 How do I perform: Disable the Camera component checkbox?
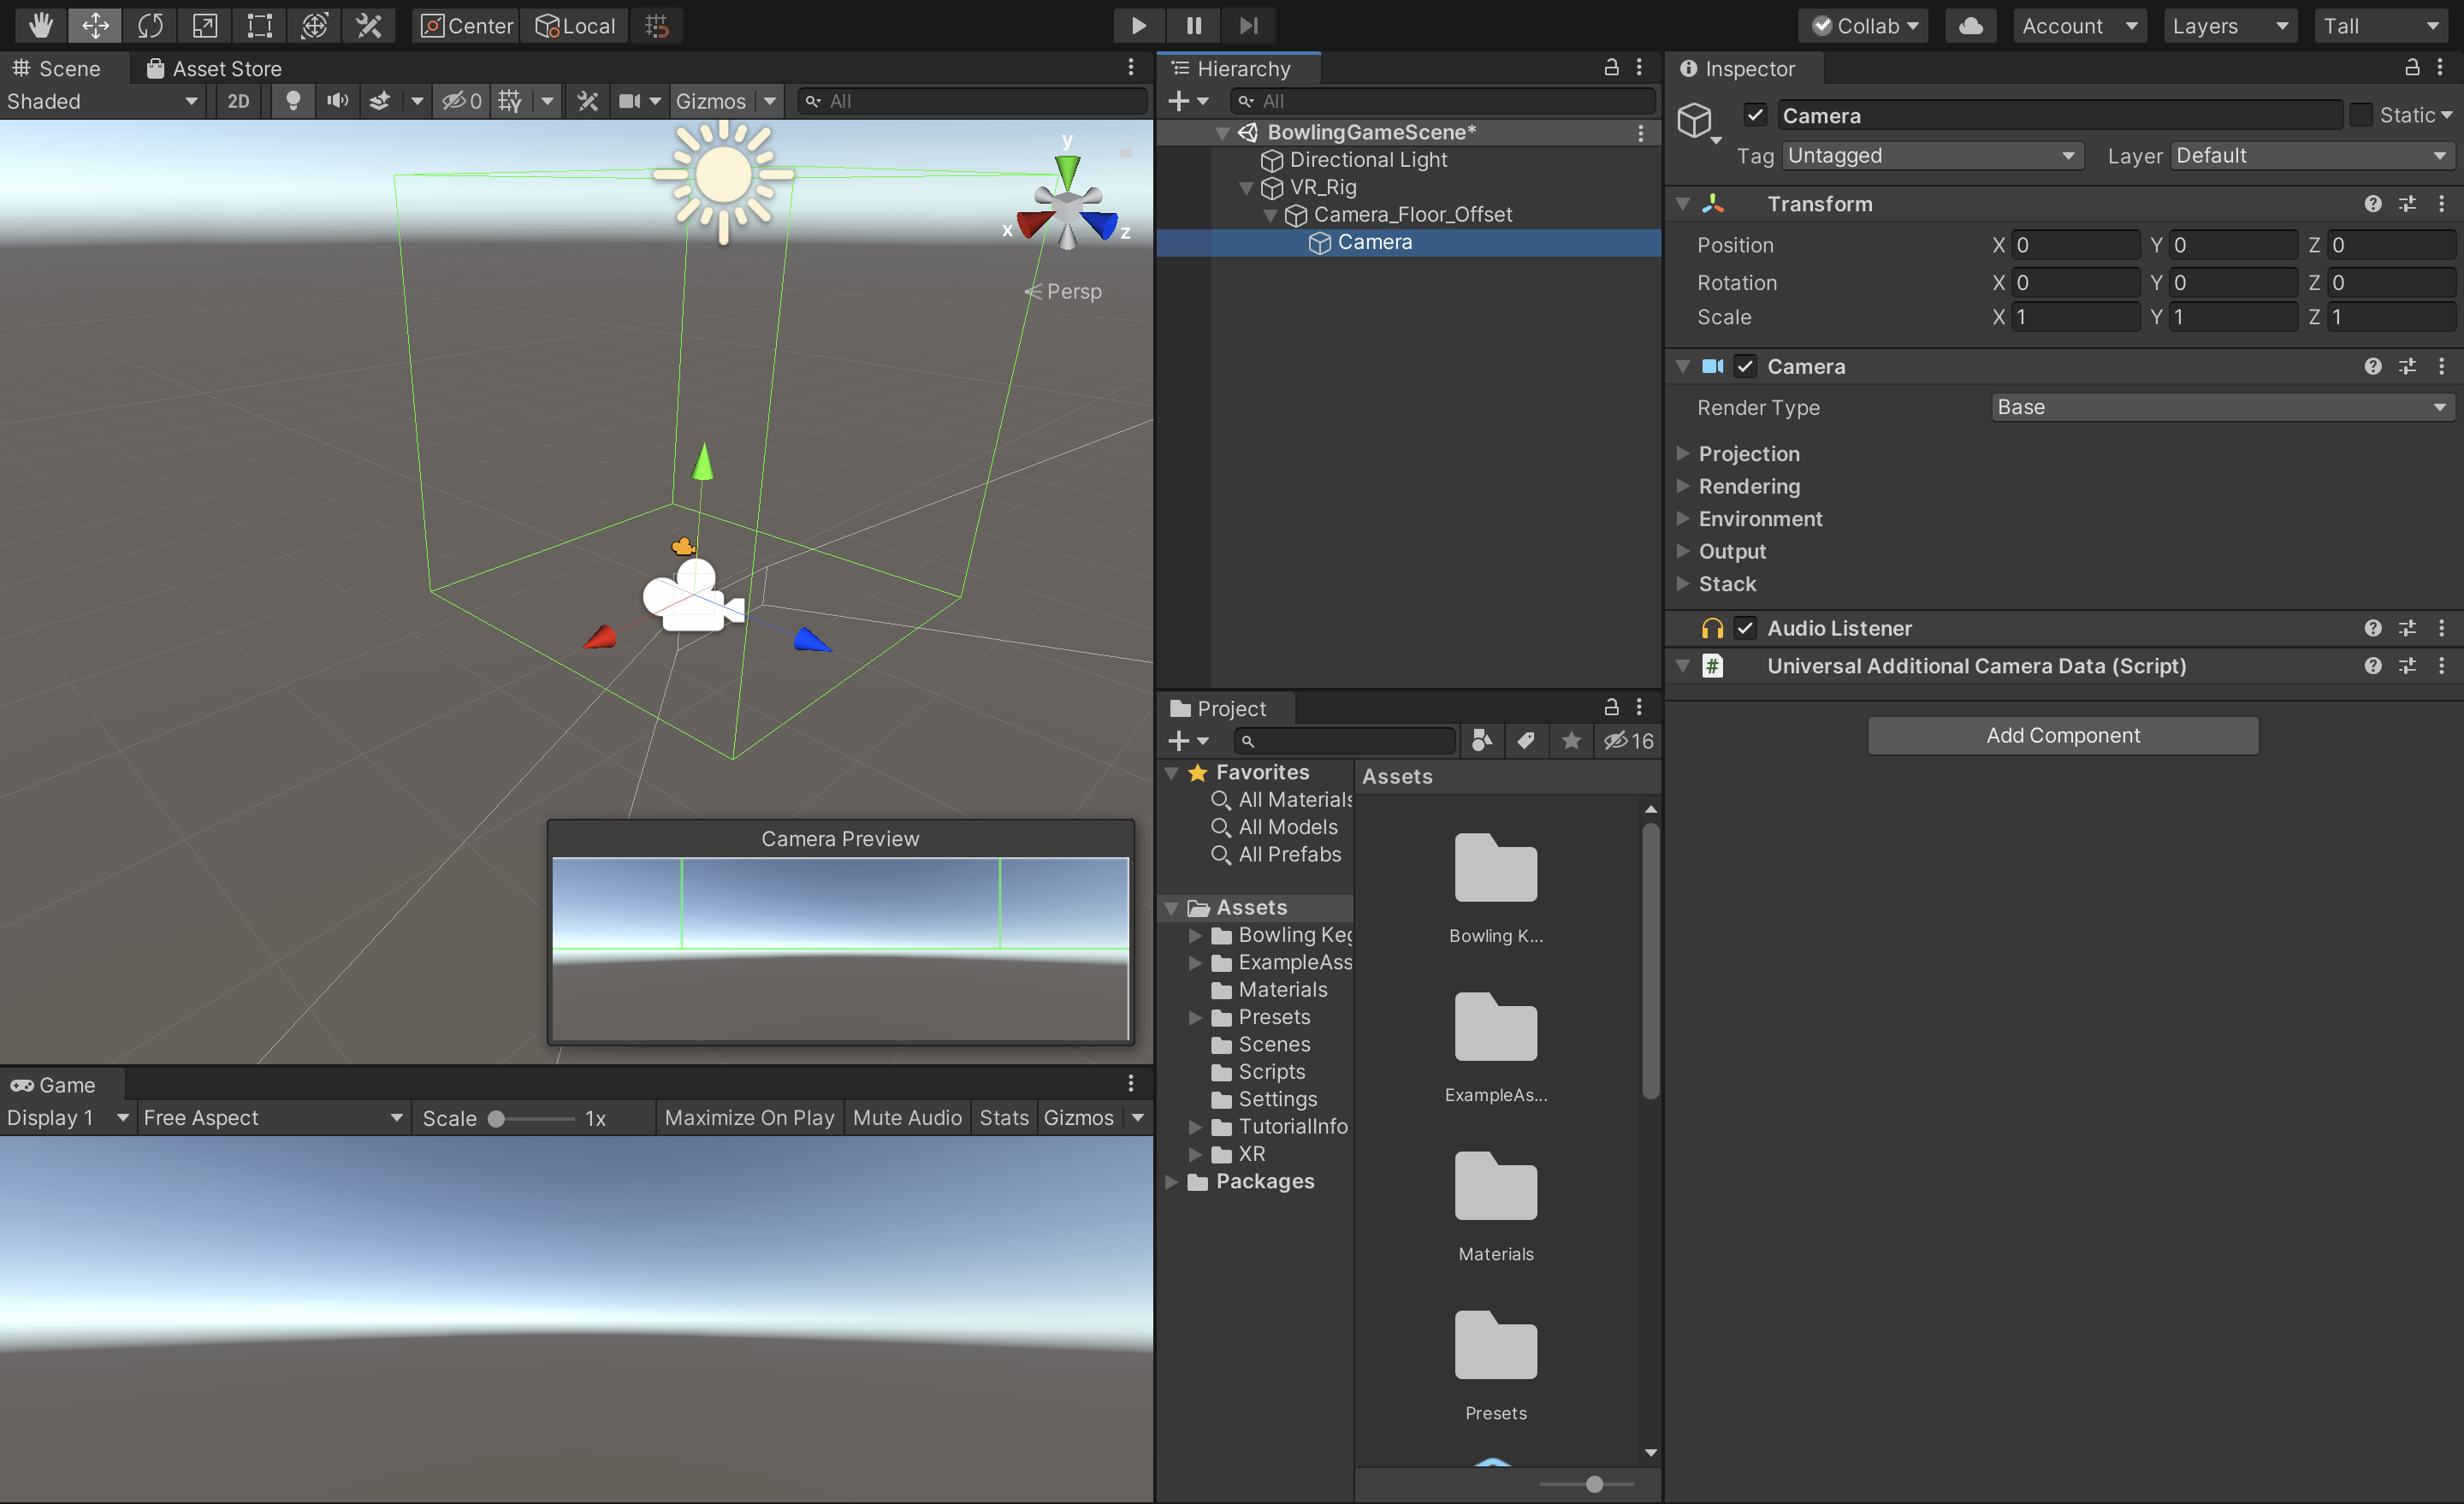pyautogui.click(x=1747, y=366)
